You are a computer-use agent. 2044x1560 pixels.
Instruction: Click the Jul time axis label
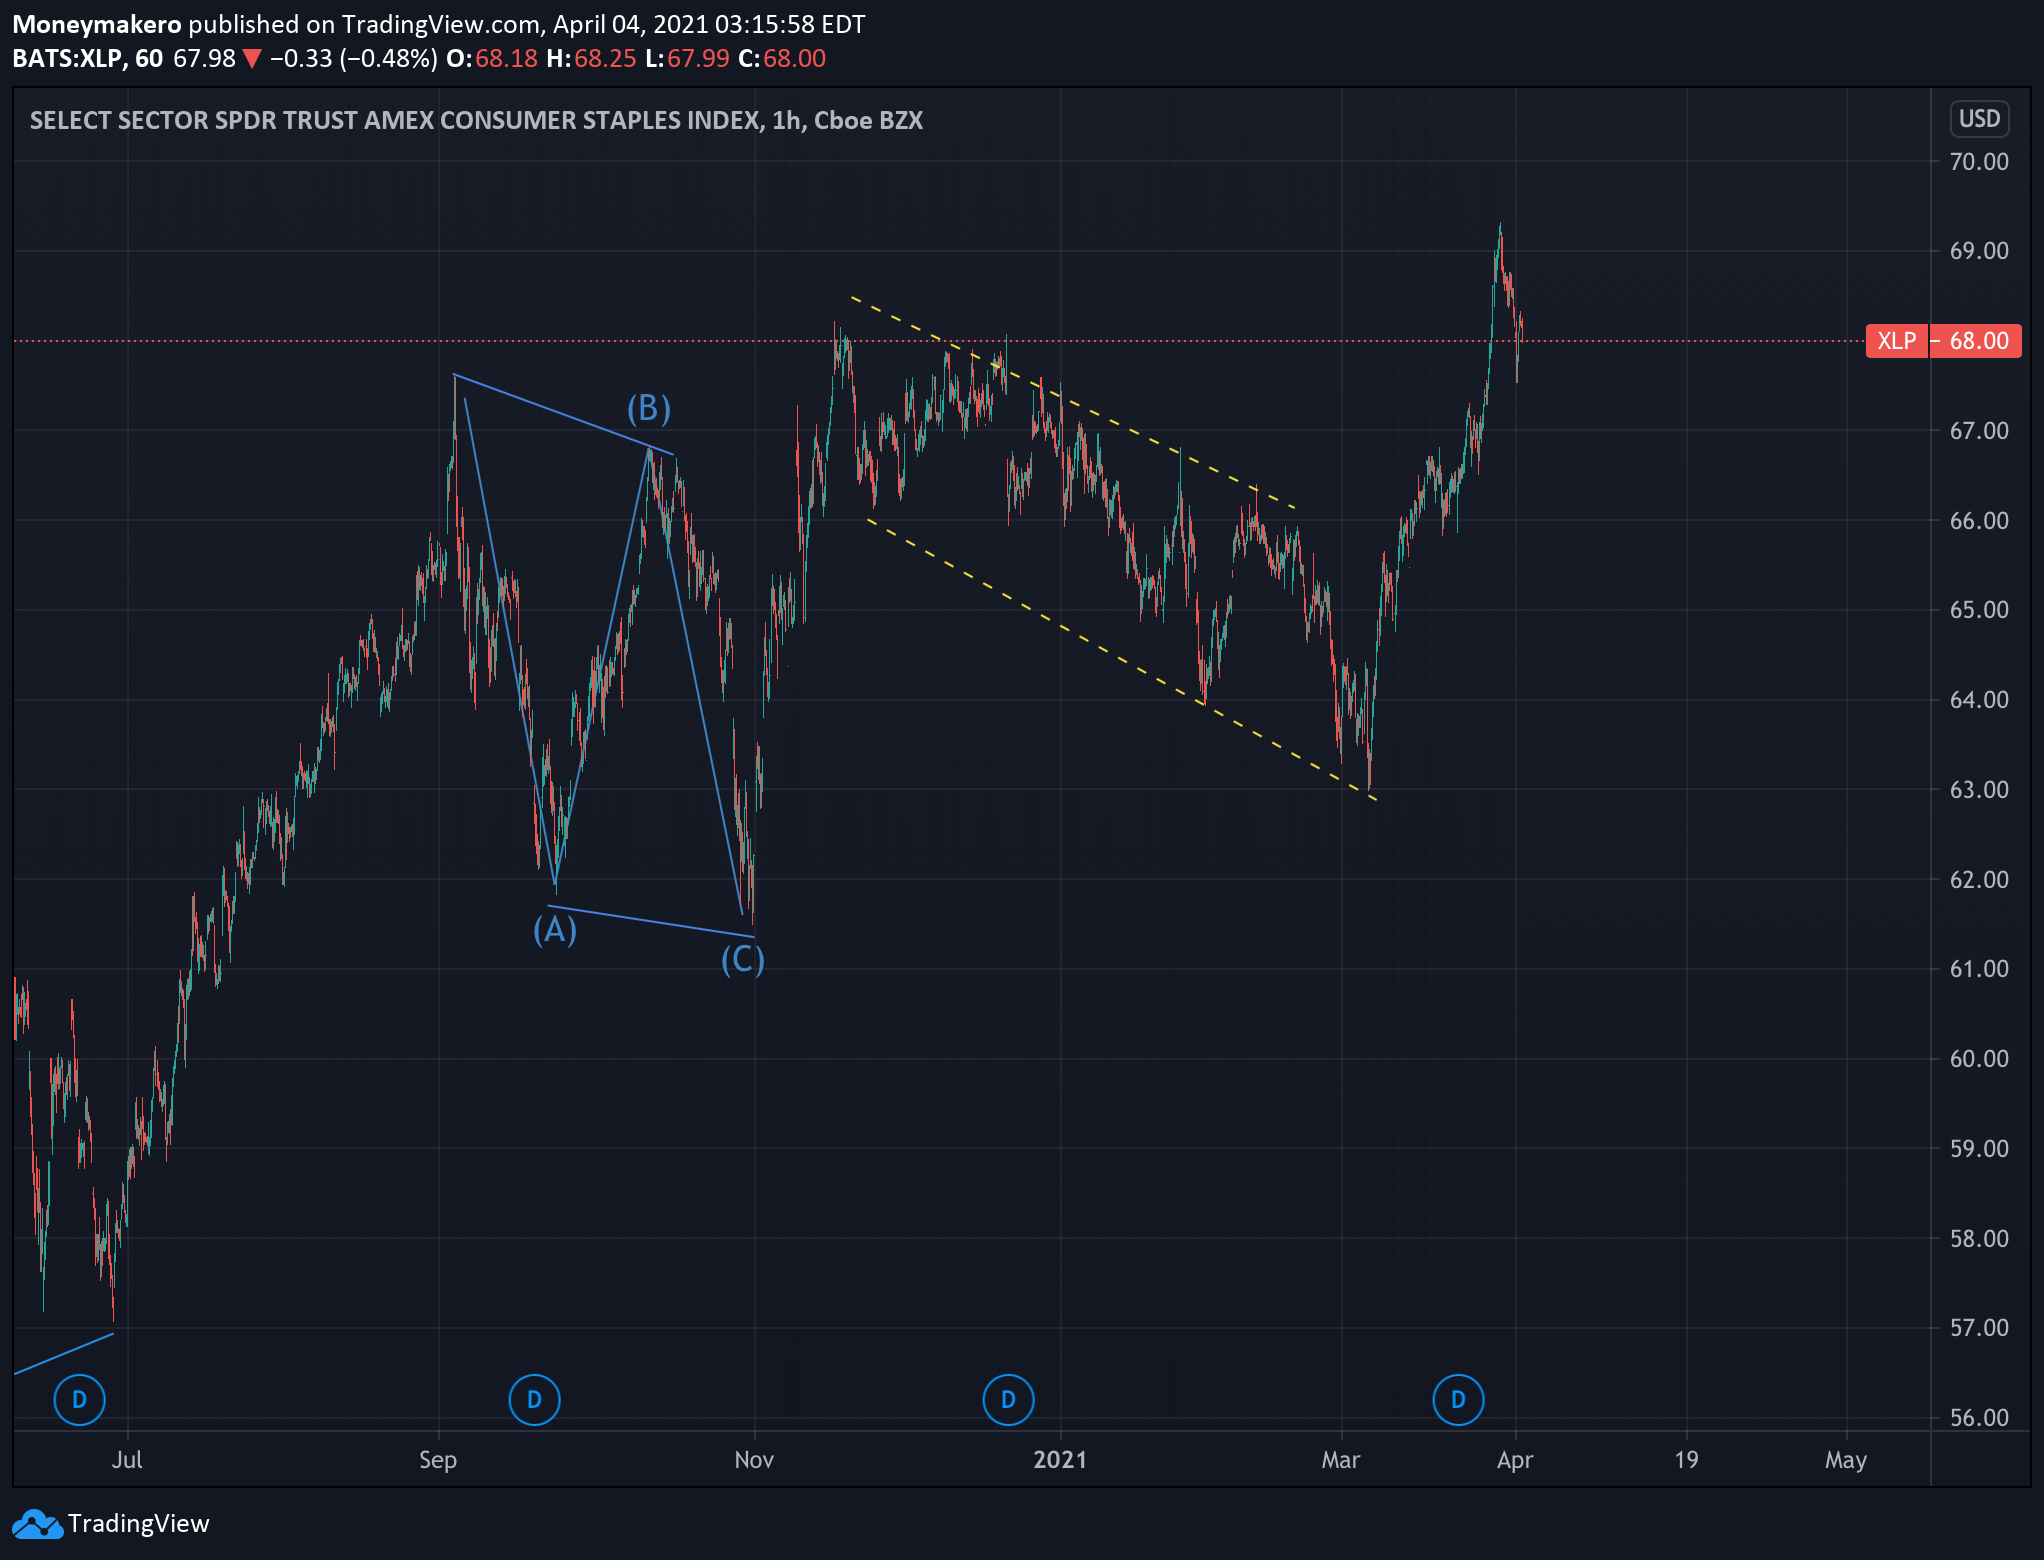tap(127, 1460)
